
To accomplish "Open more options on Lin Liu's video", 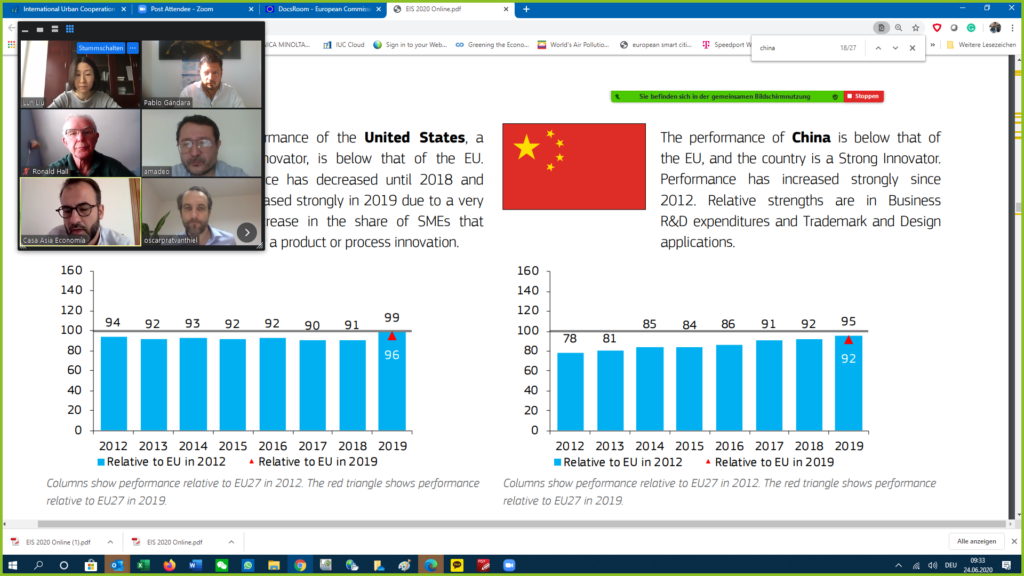I will [132, 48].
